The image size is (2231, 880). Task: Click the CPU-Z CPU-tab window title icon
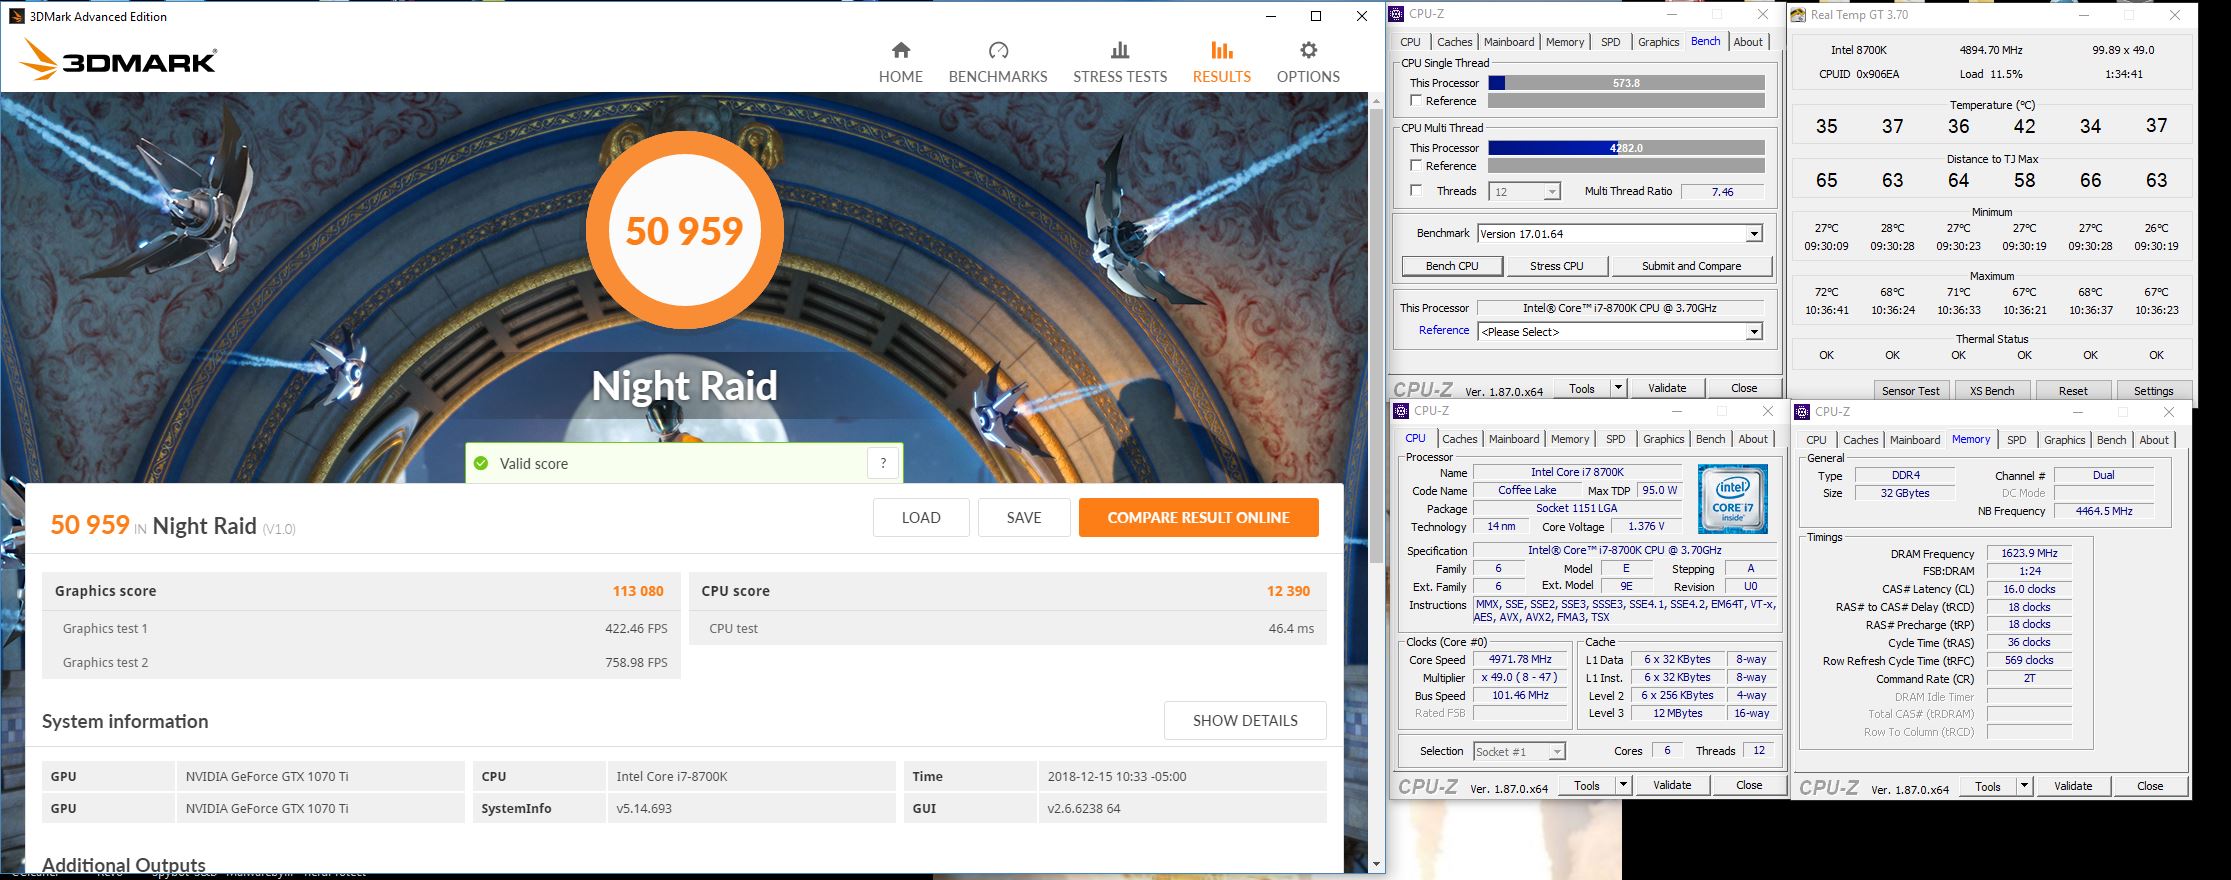coord(1402,410)
